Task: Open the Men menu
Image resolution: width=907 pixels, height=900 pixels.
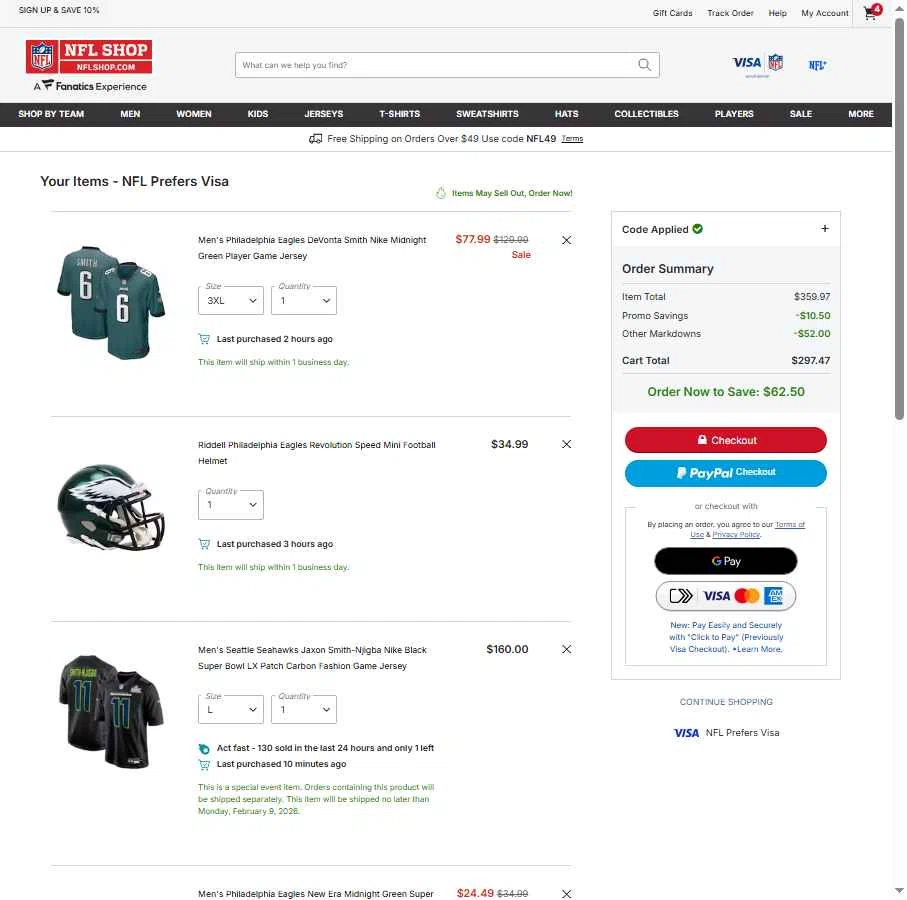Action: pos(130,114)
